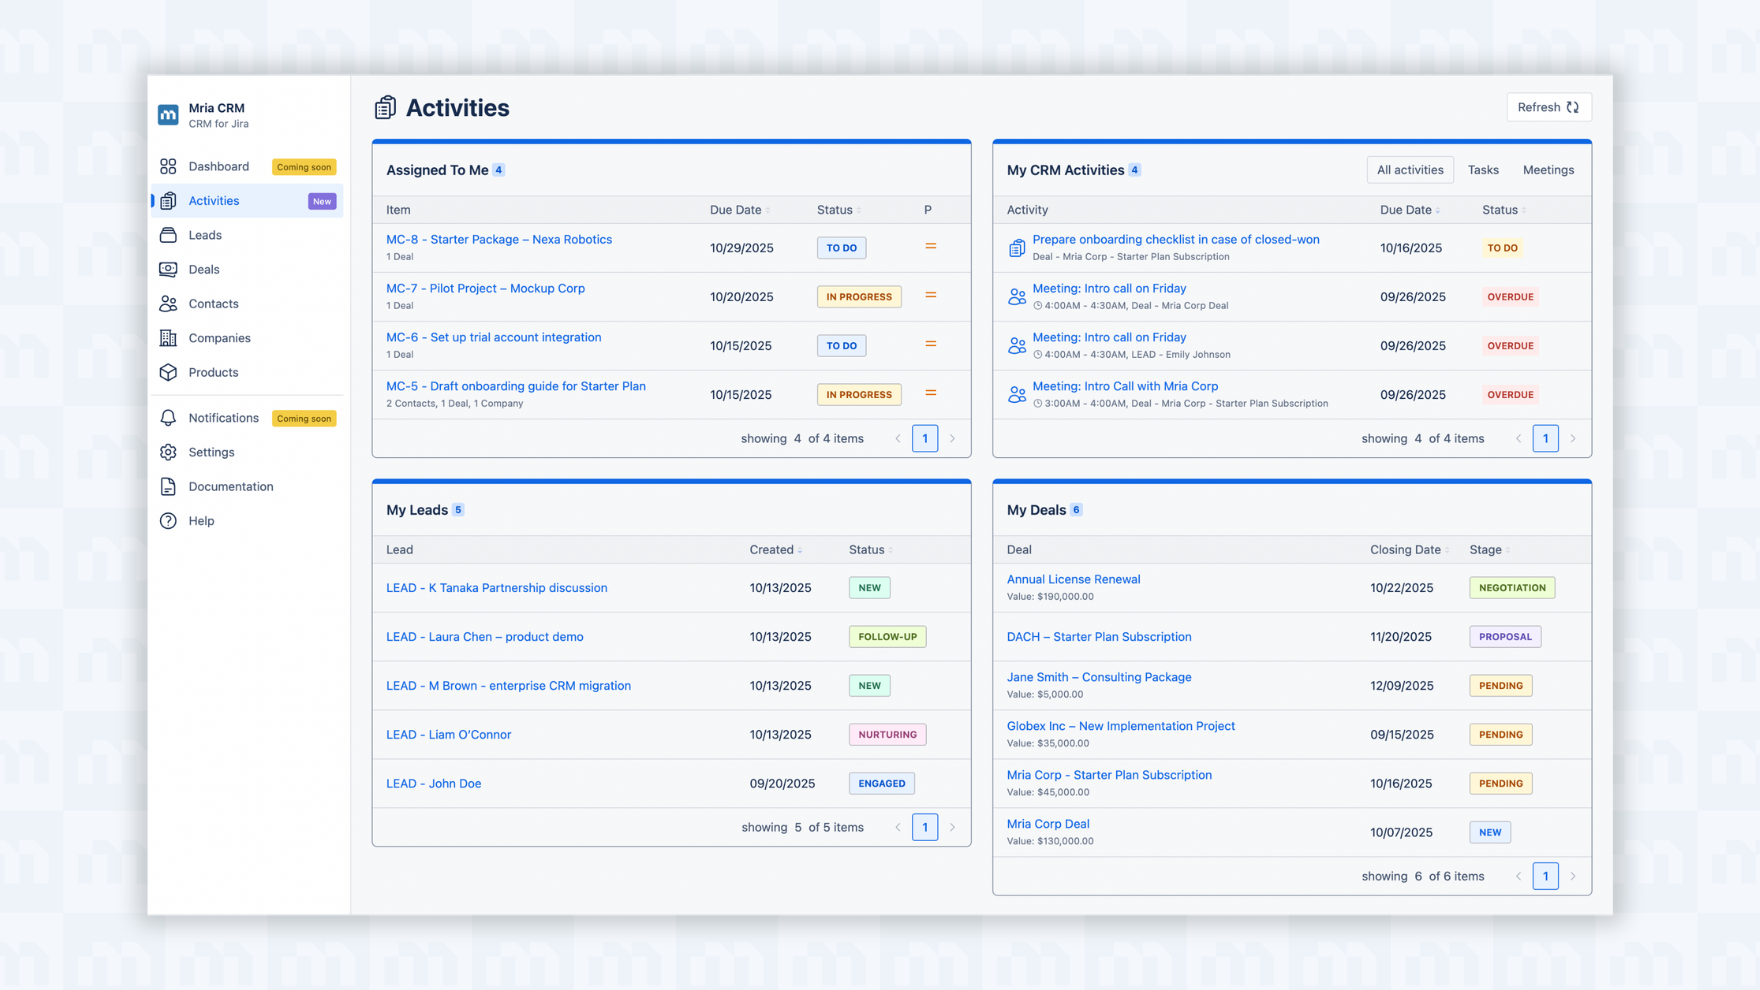The width and height of the screenshot is (1760, 990).
Task: Open Help via its question mark icon
Action: [168, 521]
